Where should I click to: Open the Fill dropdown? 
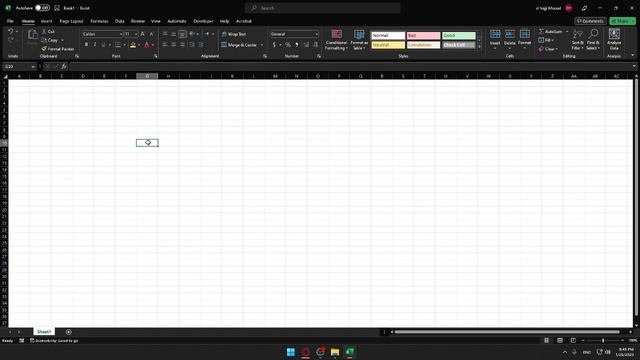click(546, 40)
